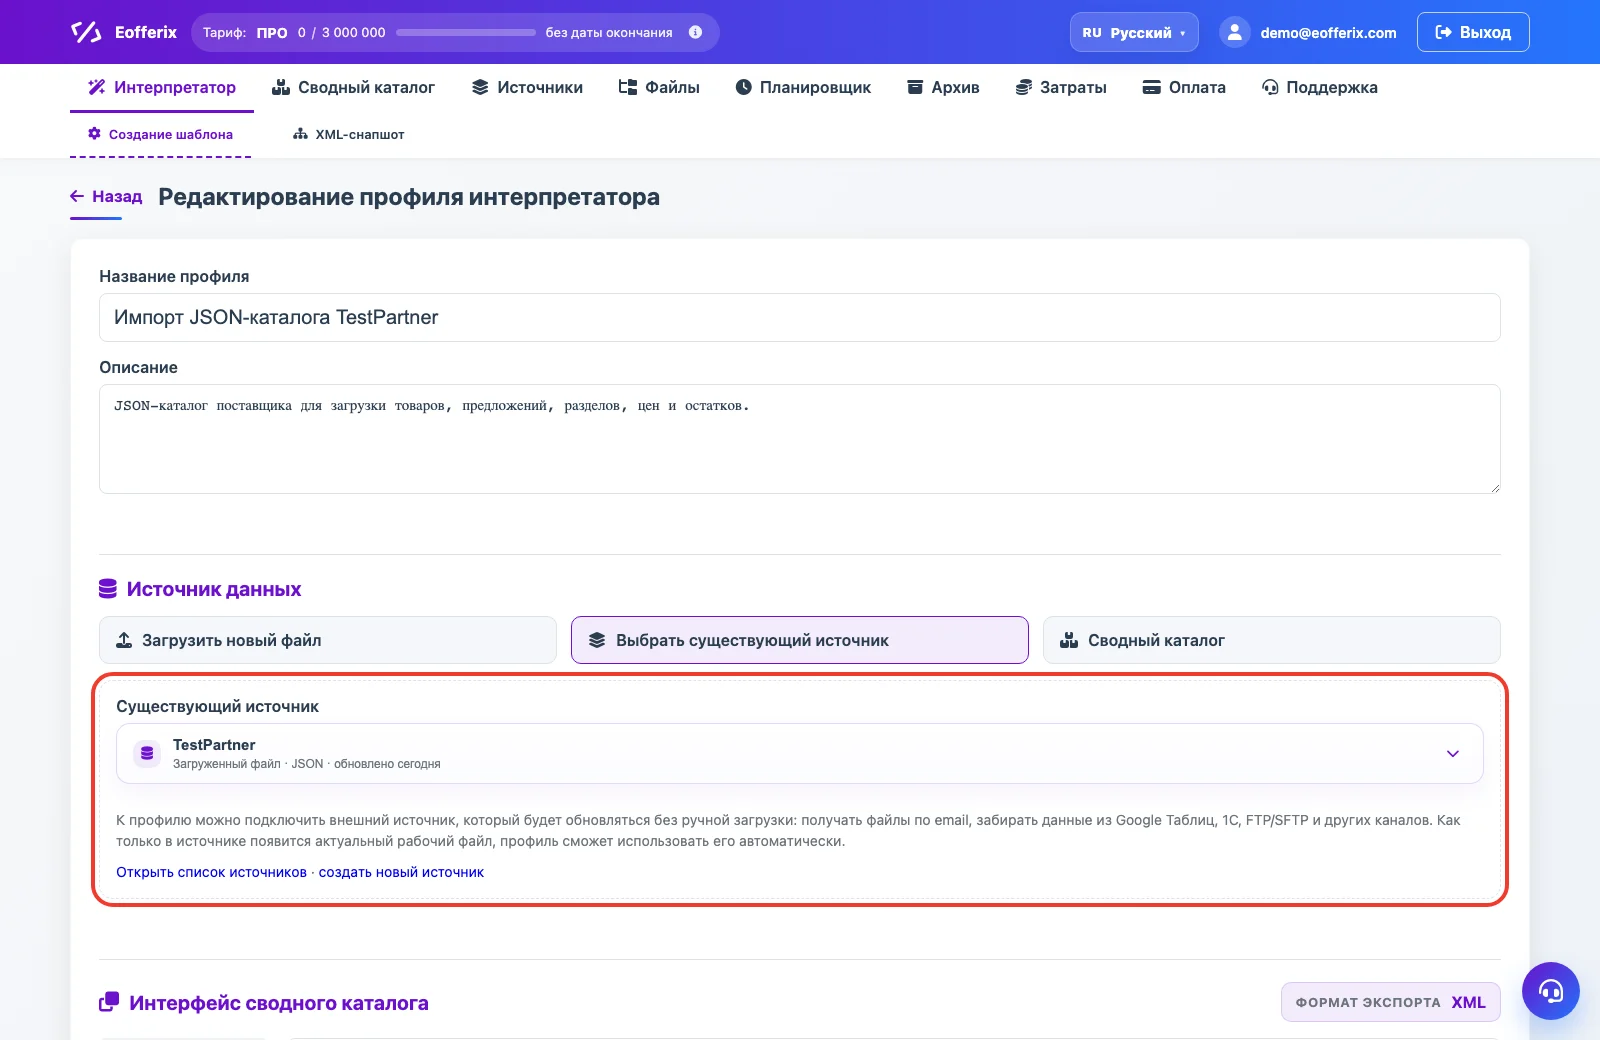
Task: Click the Планировщик clock icon
Action: [x=743, y=87]
